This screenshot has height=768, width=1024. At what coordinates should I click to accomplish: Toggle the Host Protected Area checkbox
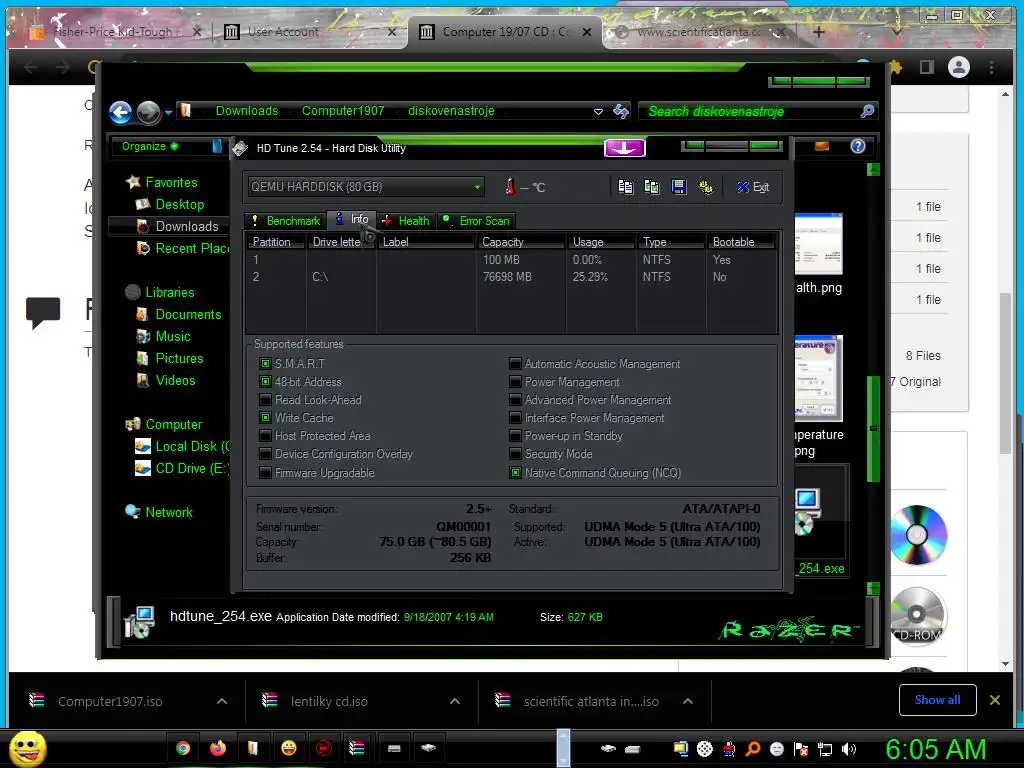[x=265, y=436]
